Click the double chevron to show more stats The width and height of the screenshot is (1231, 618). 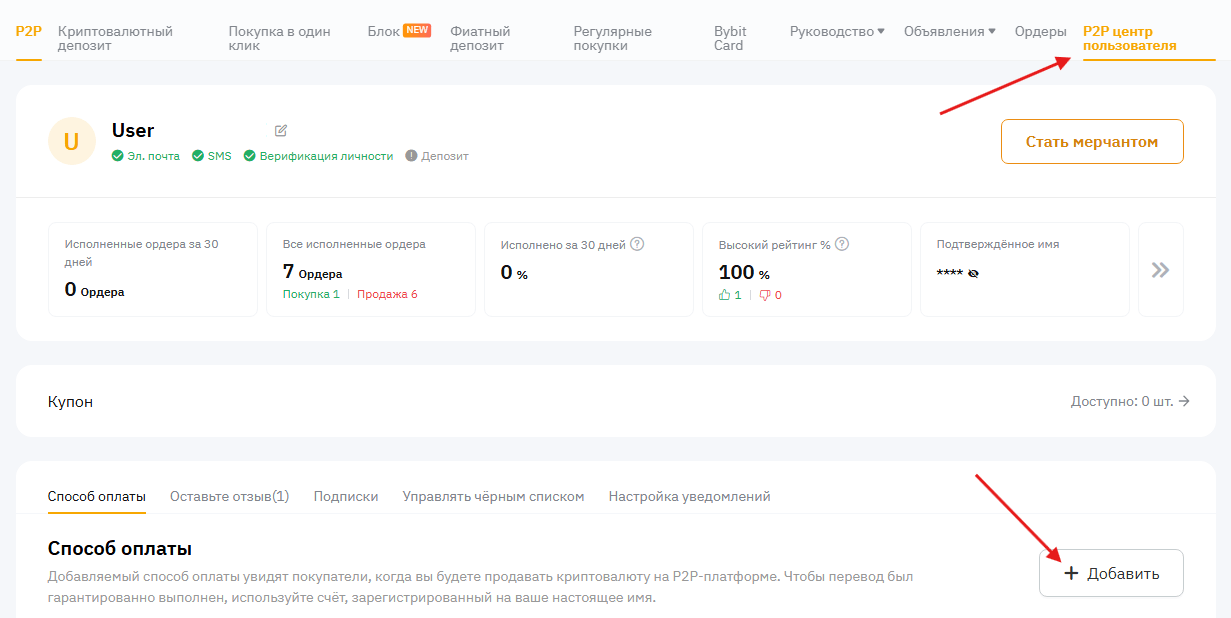(x=1160, y=270)
